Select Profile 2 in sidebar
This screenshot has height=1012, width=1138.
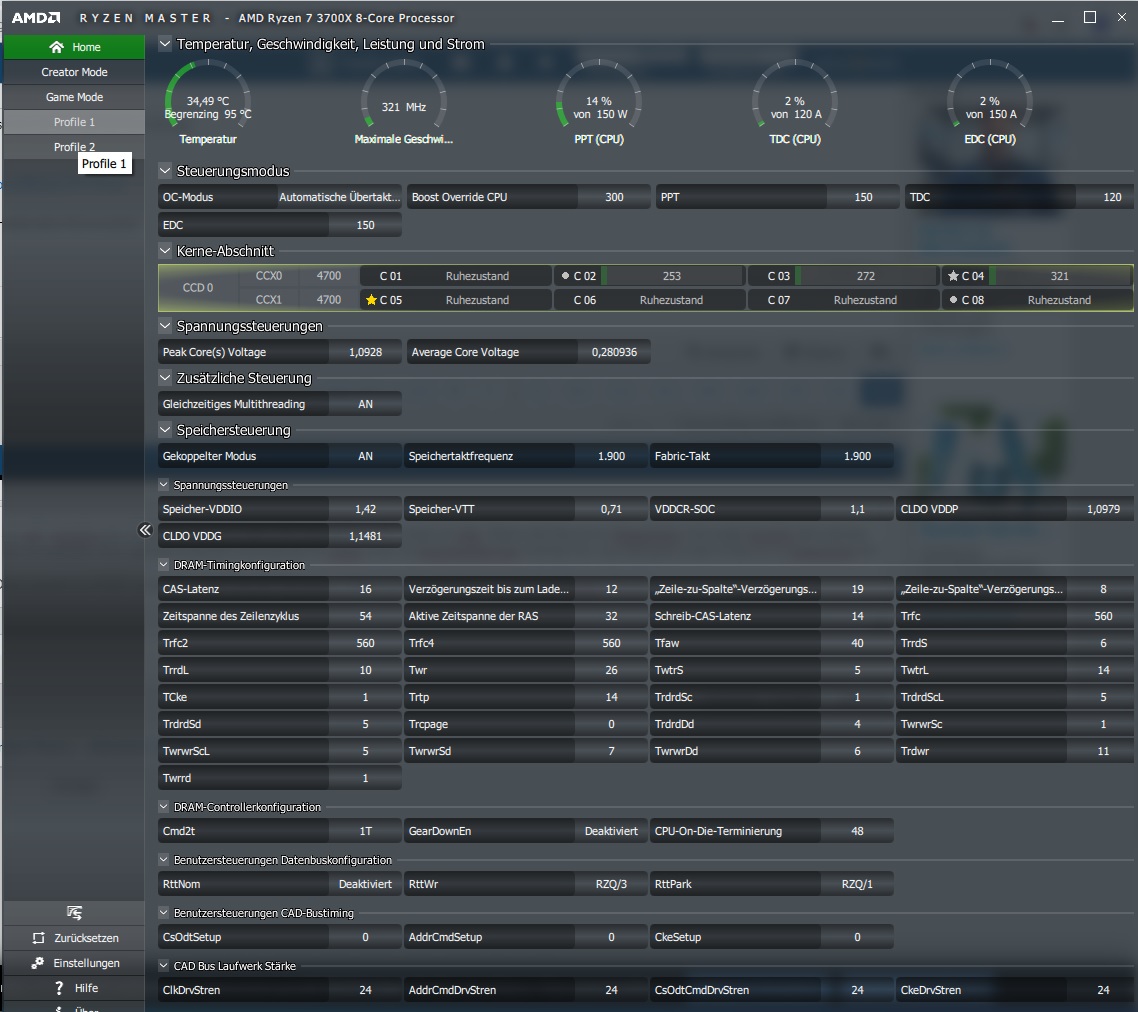[74, 147]
